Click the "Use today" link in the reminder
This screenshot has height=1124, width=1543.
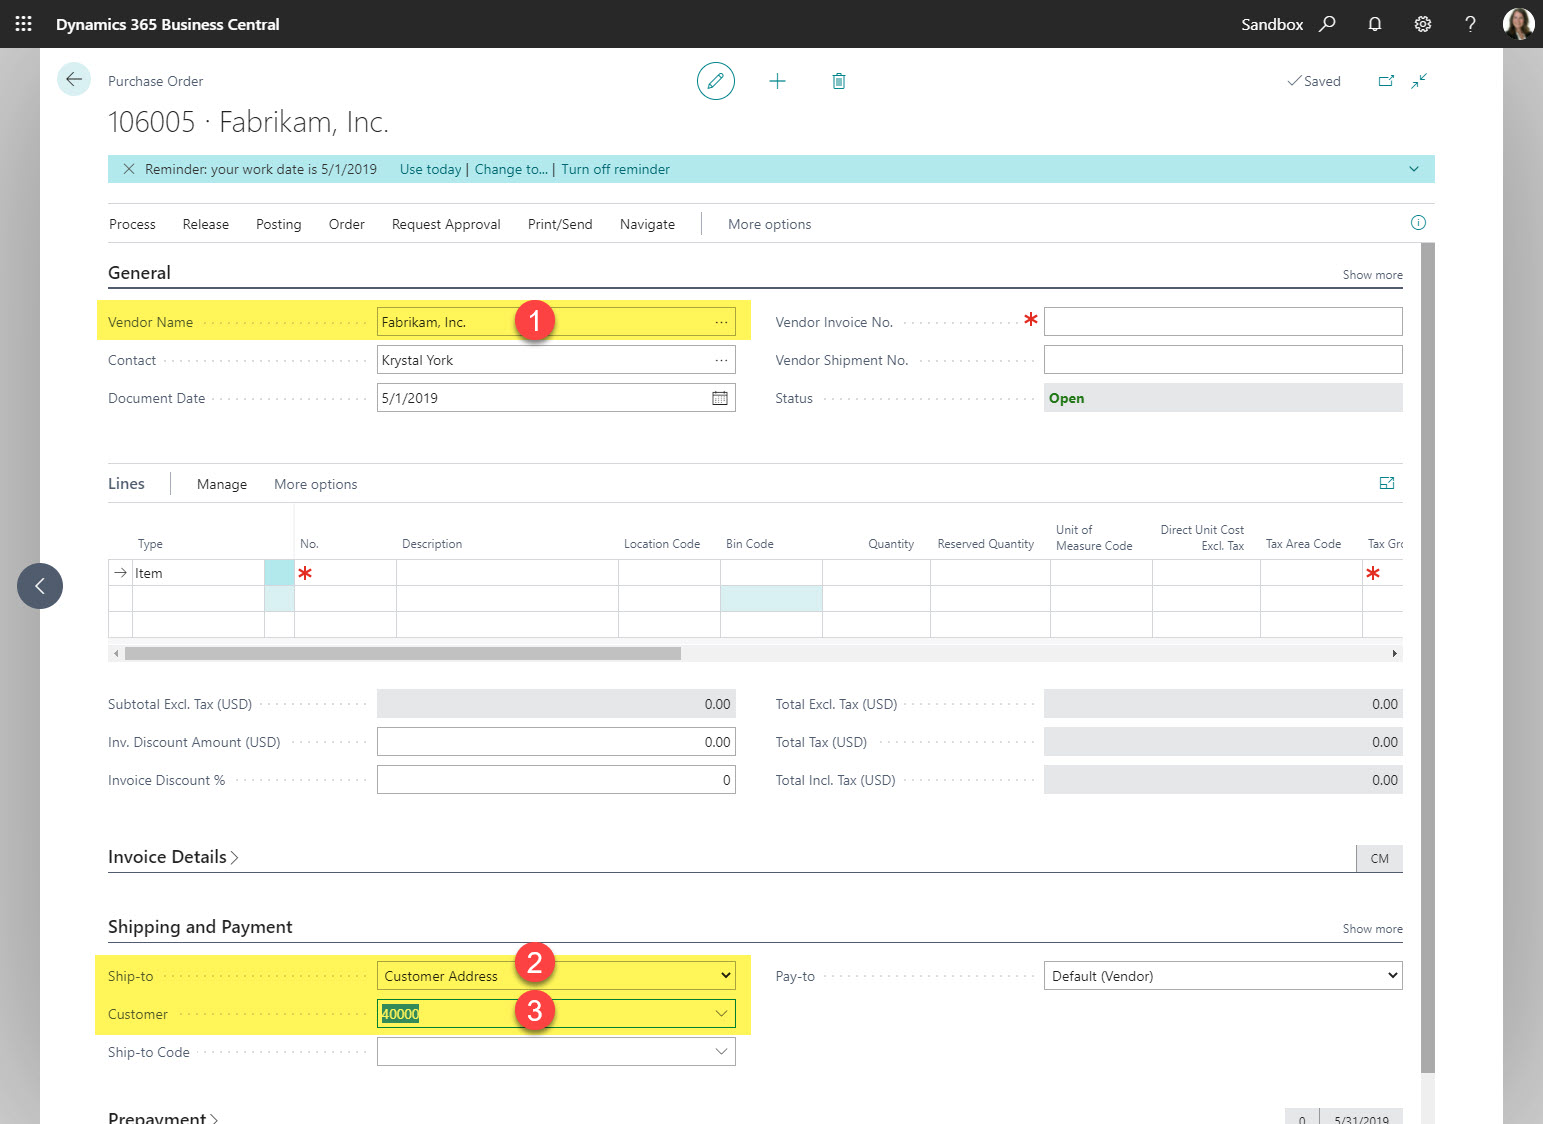pos(430,169)
